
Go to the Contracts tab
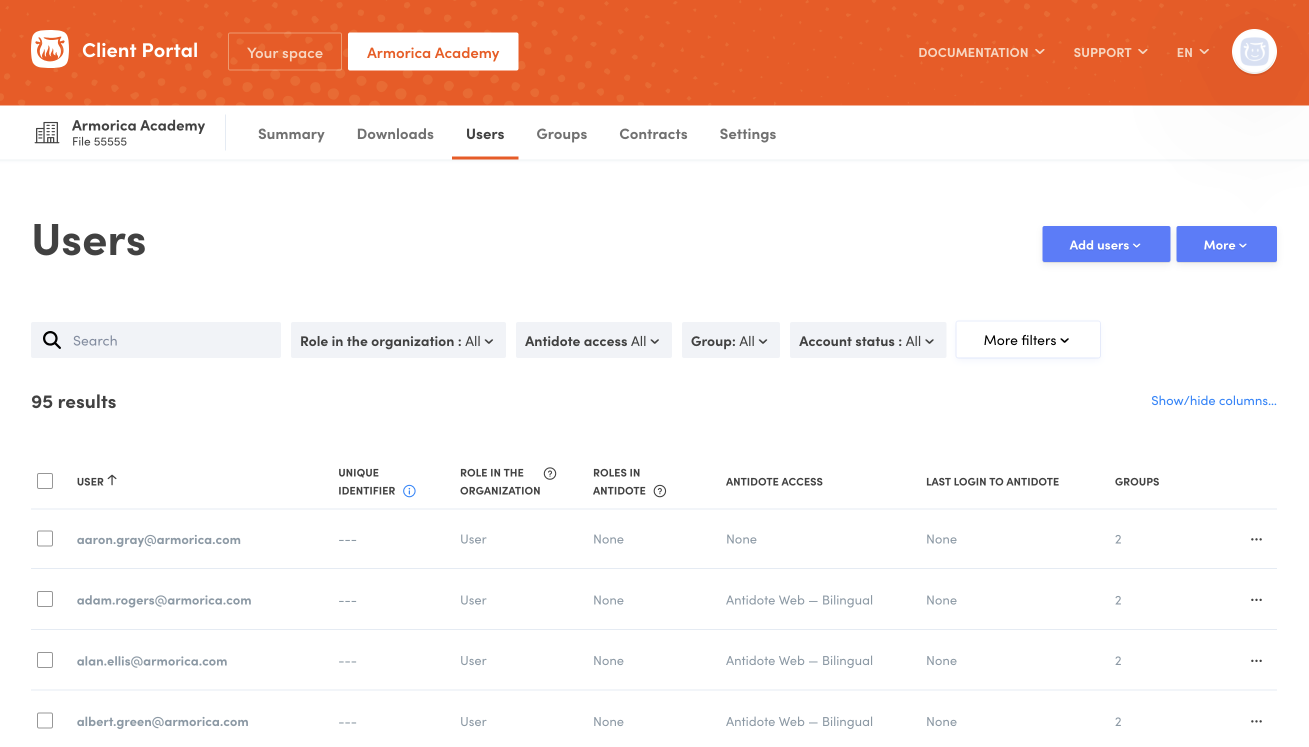point(653,134)
